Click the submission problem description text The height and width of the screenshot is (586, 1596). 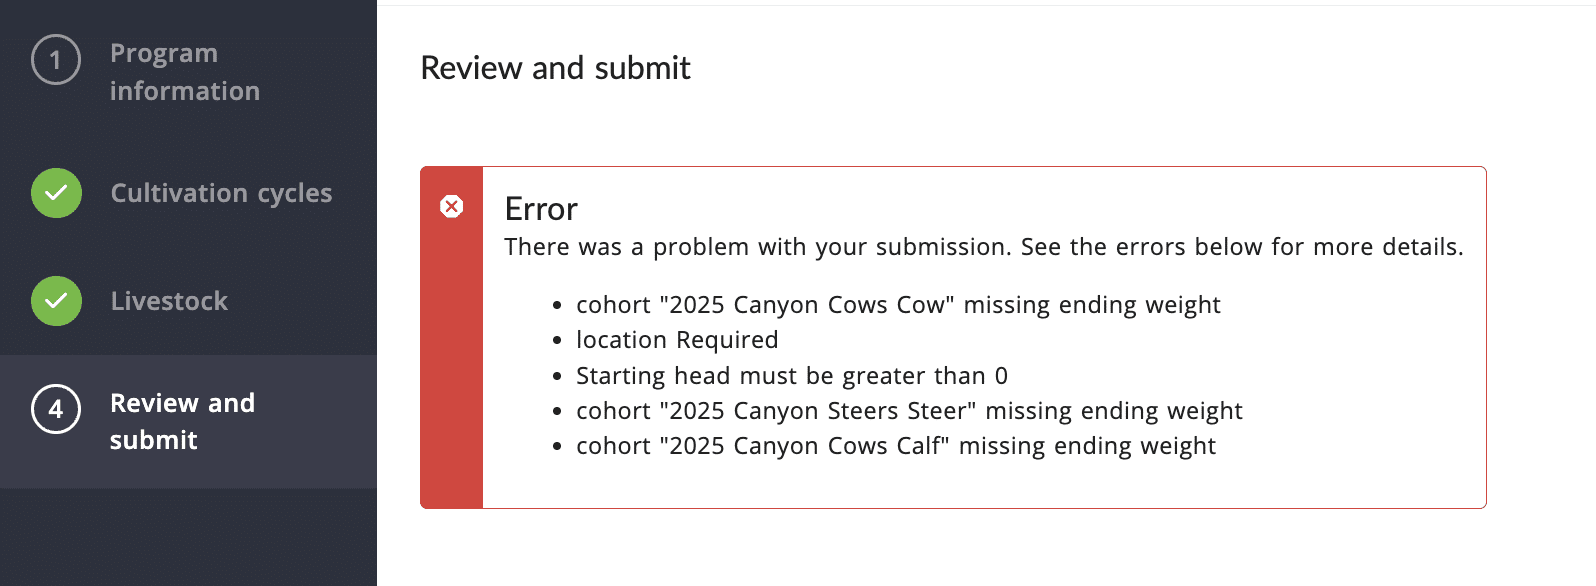pos(983,247)
